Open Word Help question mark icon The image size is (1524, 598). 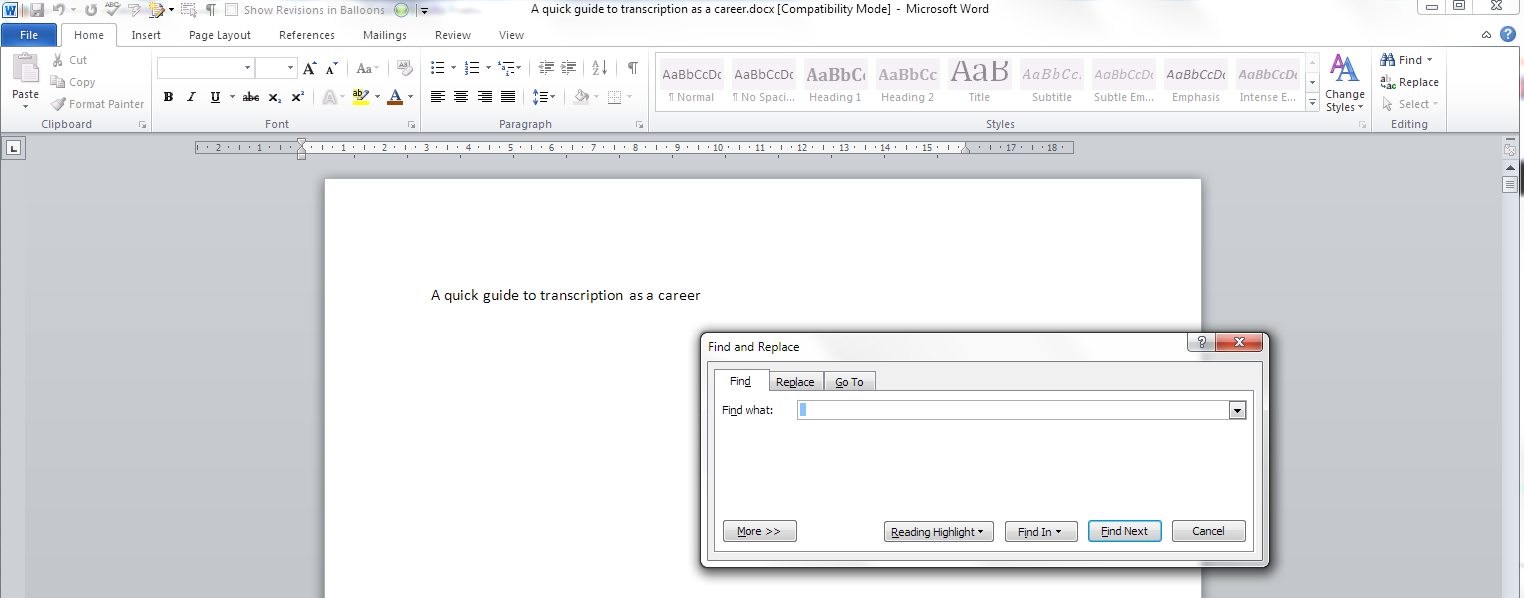[1508, 34]
